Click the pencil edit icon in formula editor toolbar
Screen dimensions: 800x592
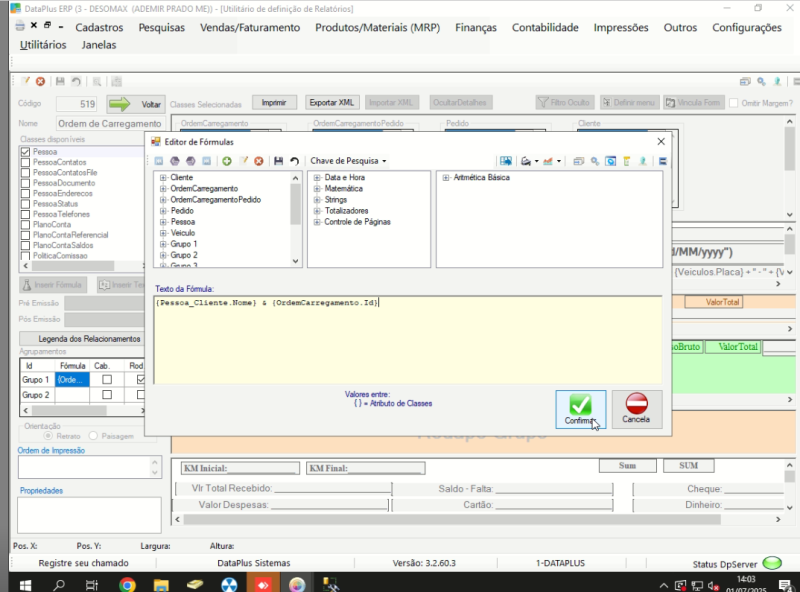click(244, 161)
